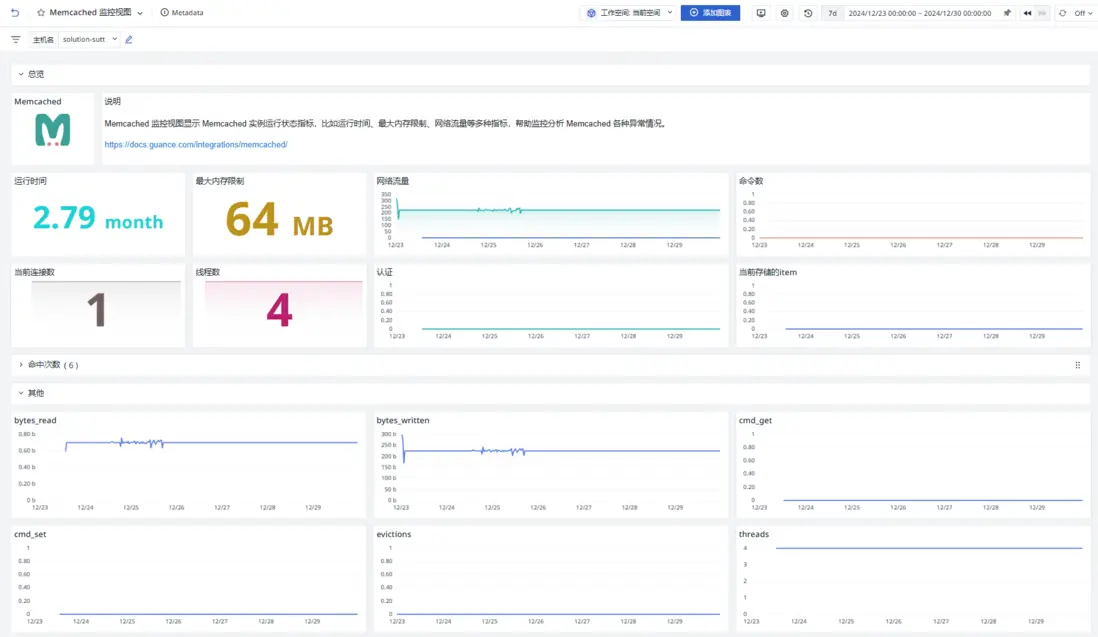
Task: Click the refresh icon
Action: tap(1062, 13)
